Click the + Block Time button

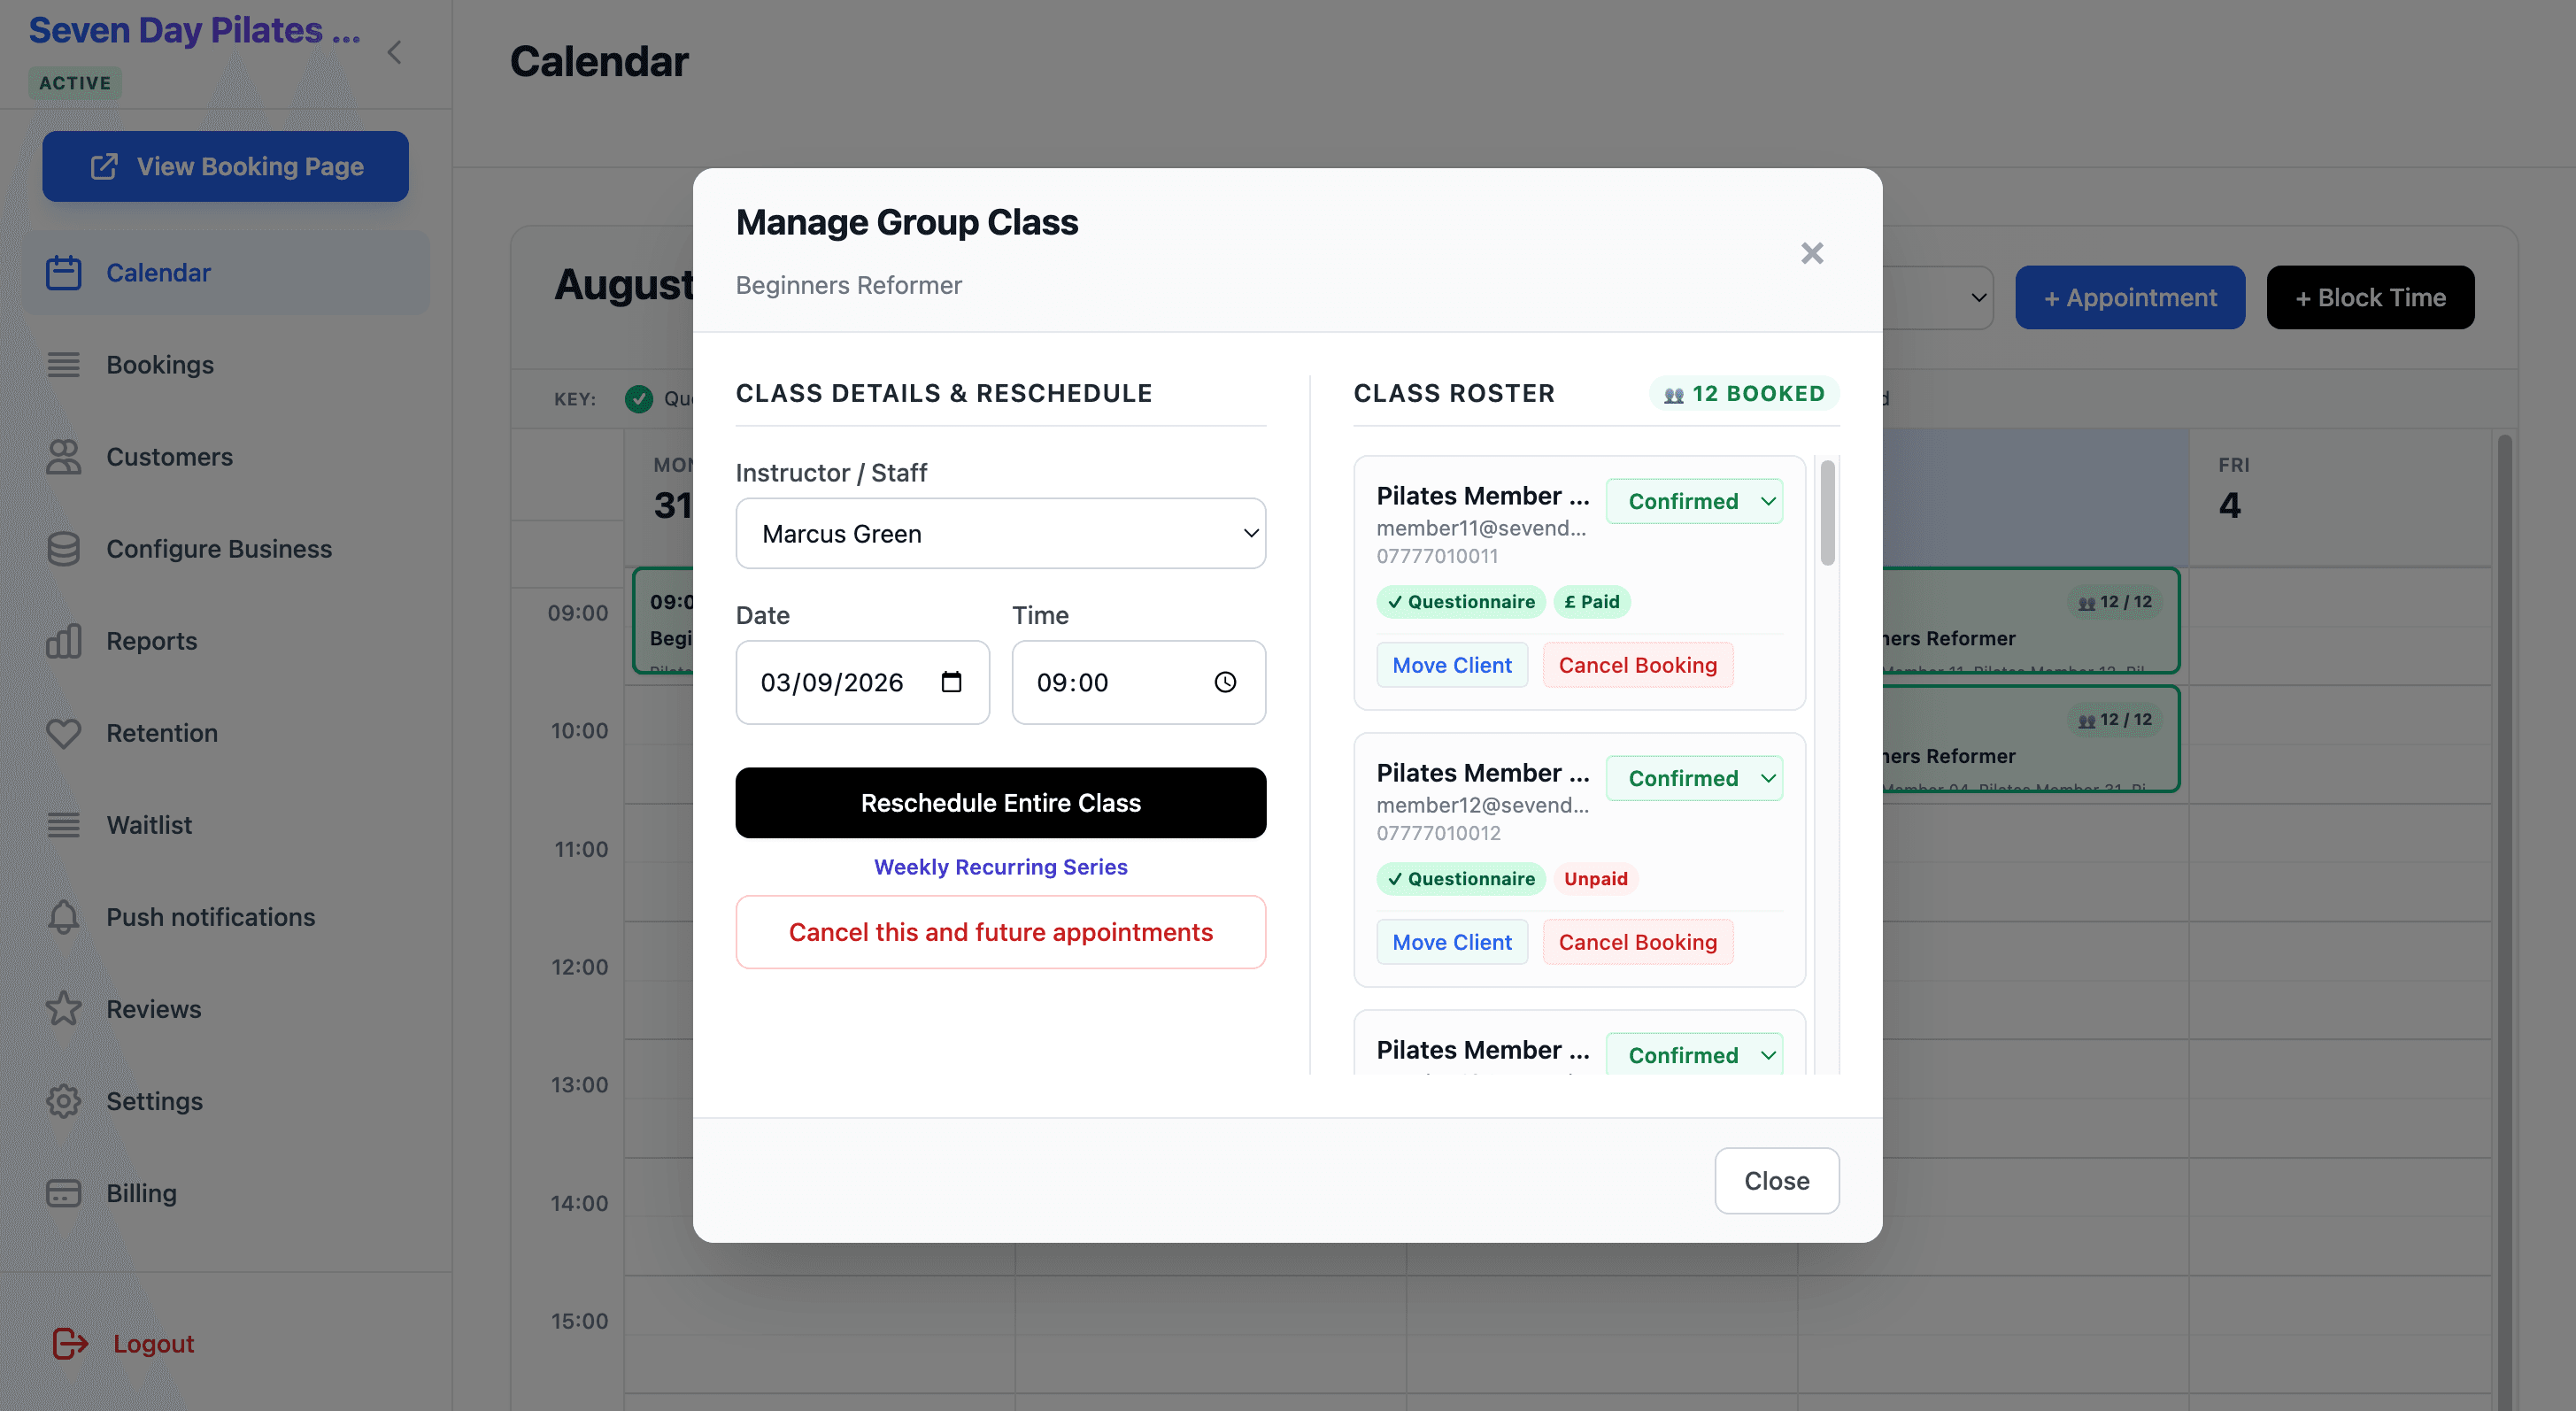[x=2370, y=297]
